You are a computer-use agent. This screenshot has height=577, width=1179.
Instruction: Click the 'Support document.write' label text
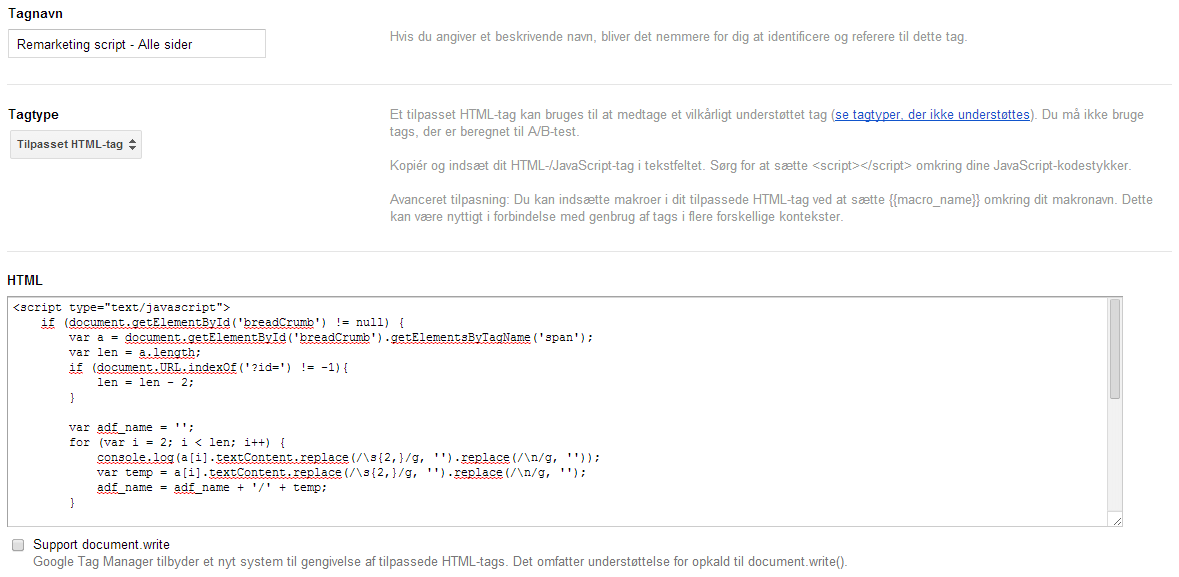(101, 545)
